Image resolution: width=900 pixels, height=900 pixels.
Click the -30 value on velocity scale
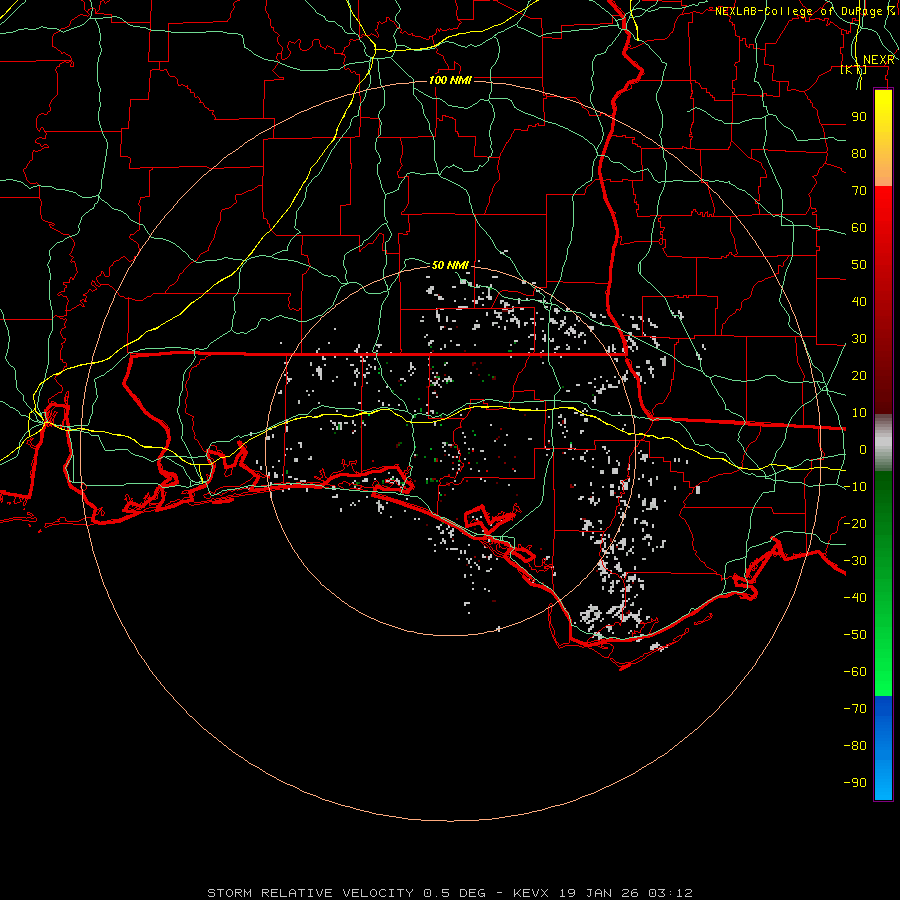[x=855, y=561]
